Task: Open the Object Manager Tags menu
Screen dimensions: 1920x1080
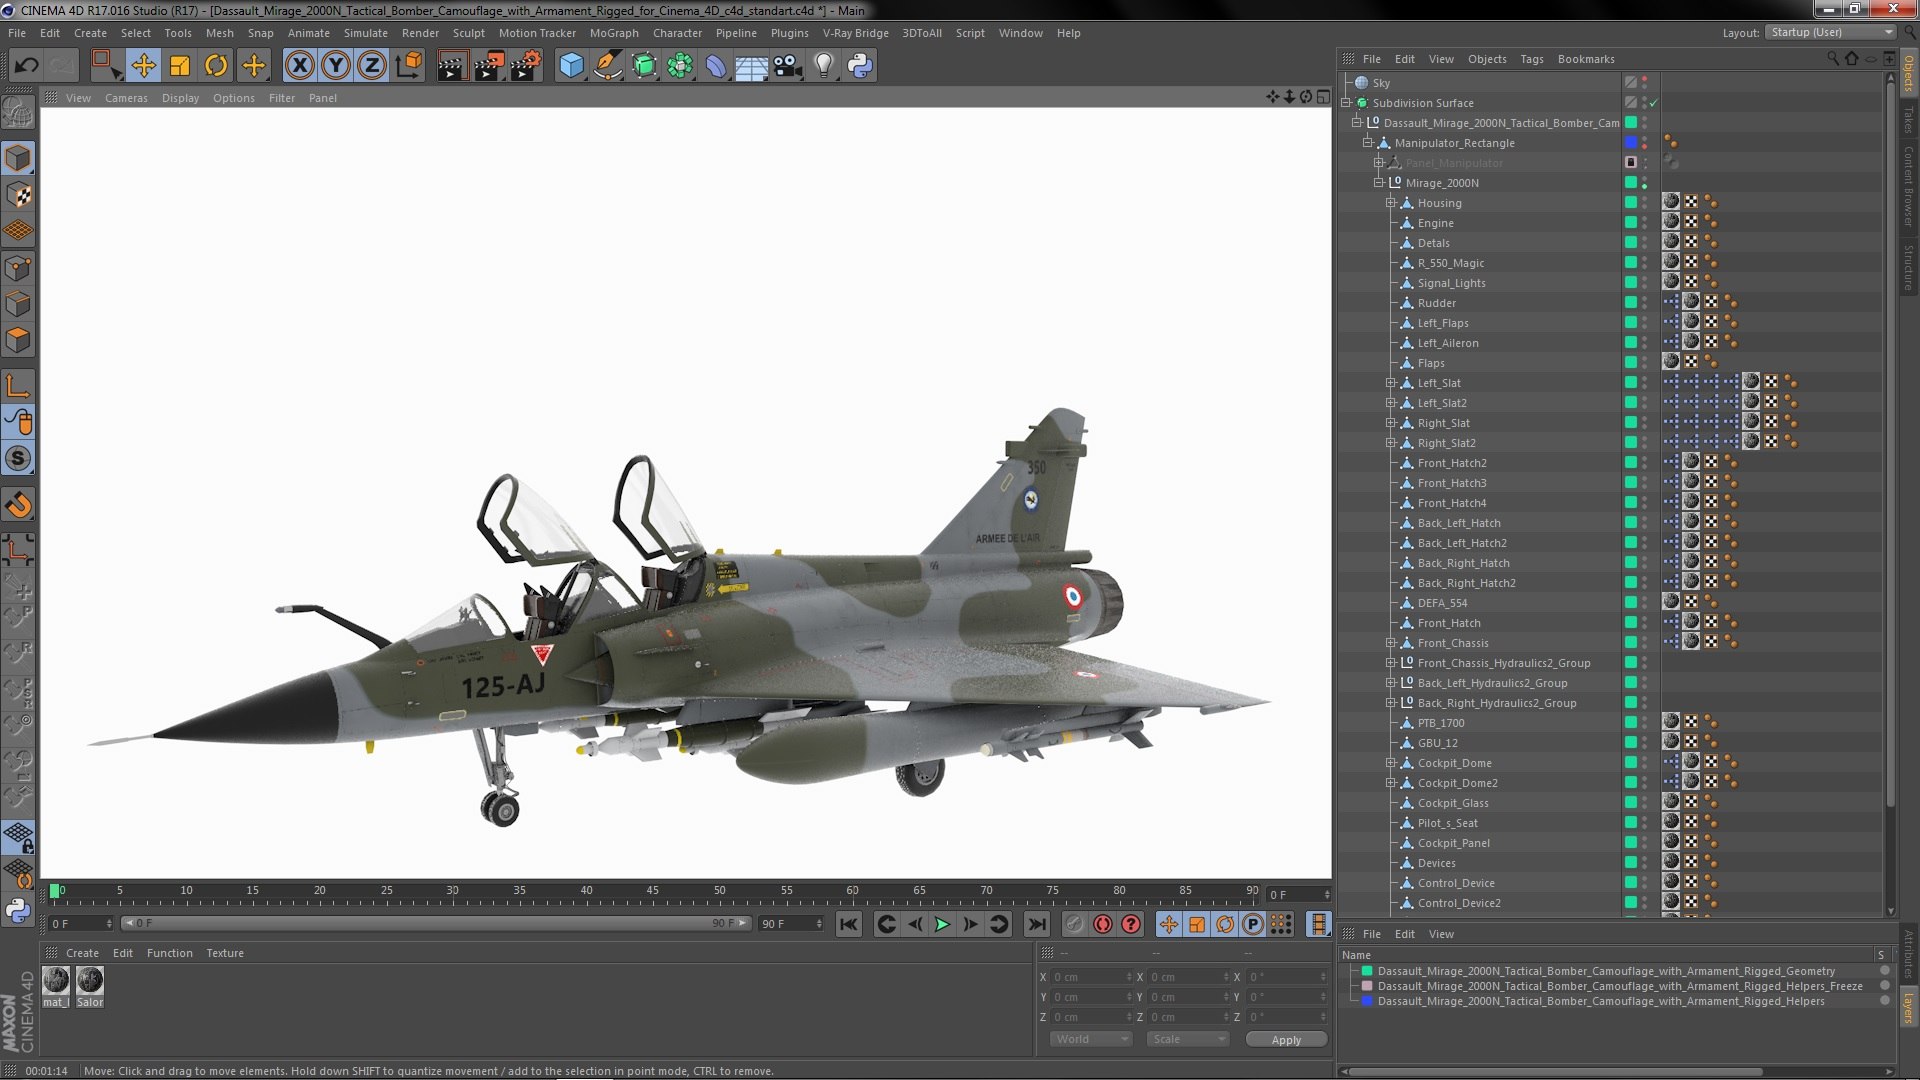Action: pyautogui.click(x=1532, y=59)
